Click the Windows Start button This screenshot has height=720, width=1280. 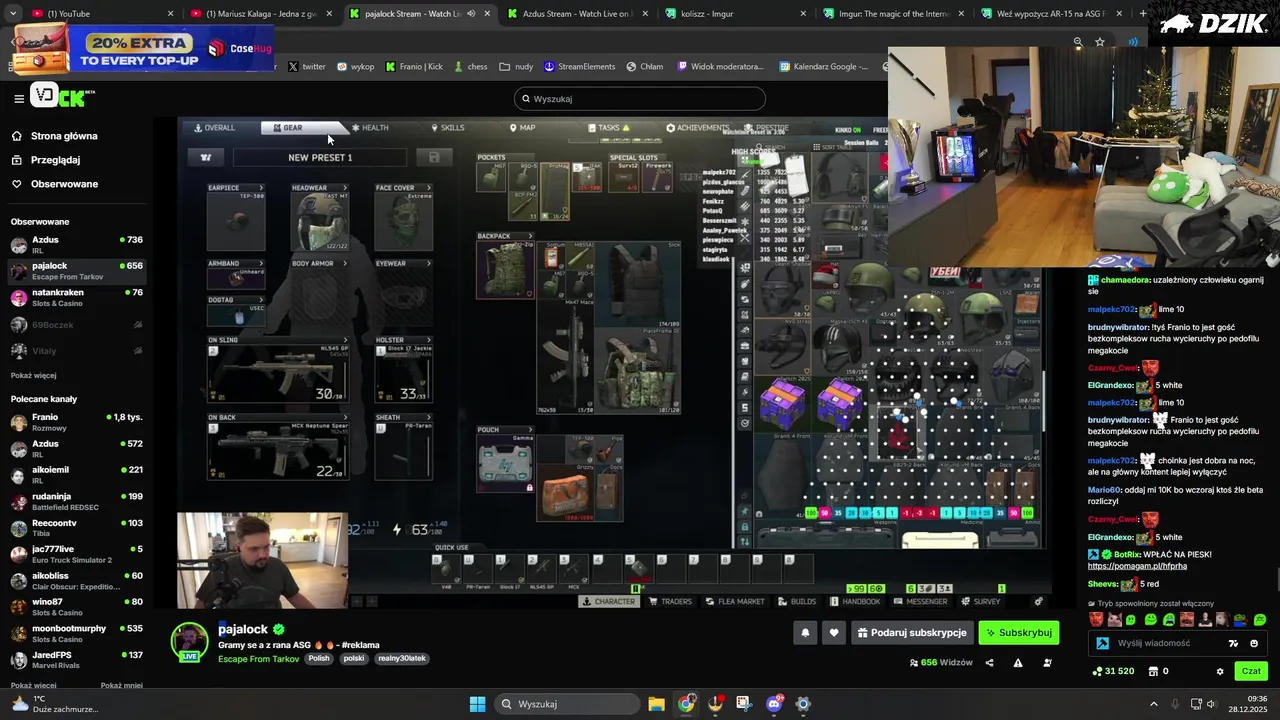tap(478, 704)
